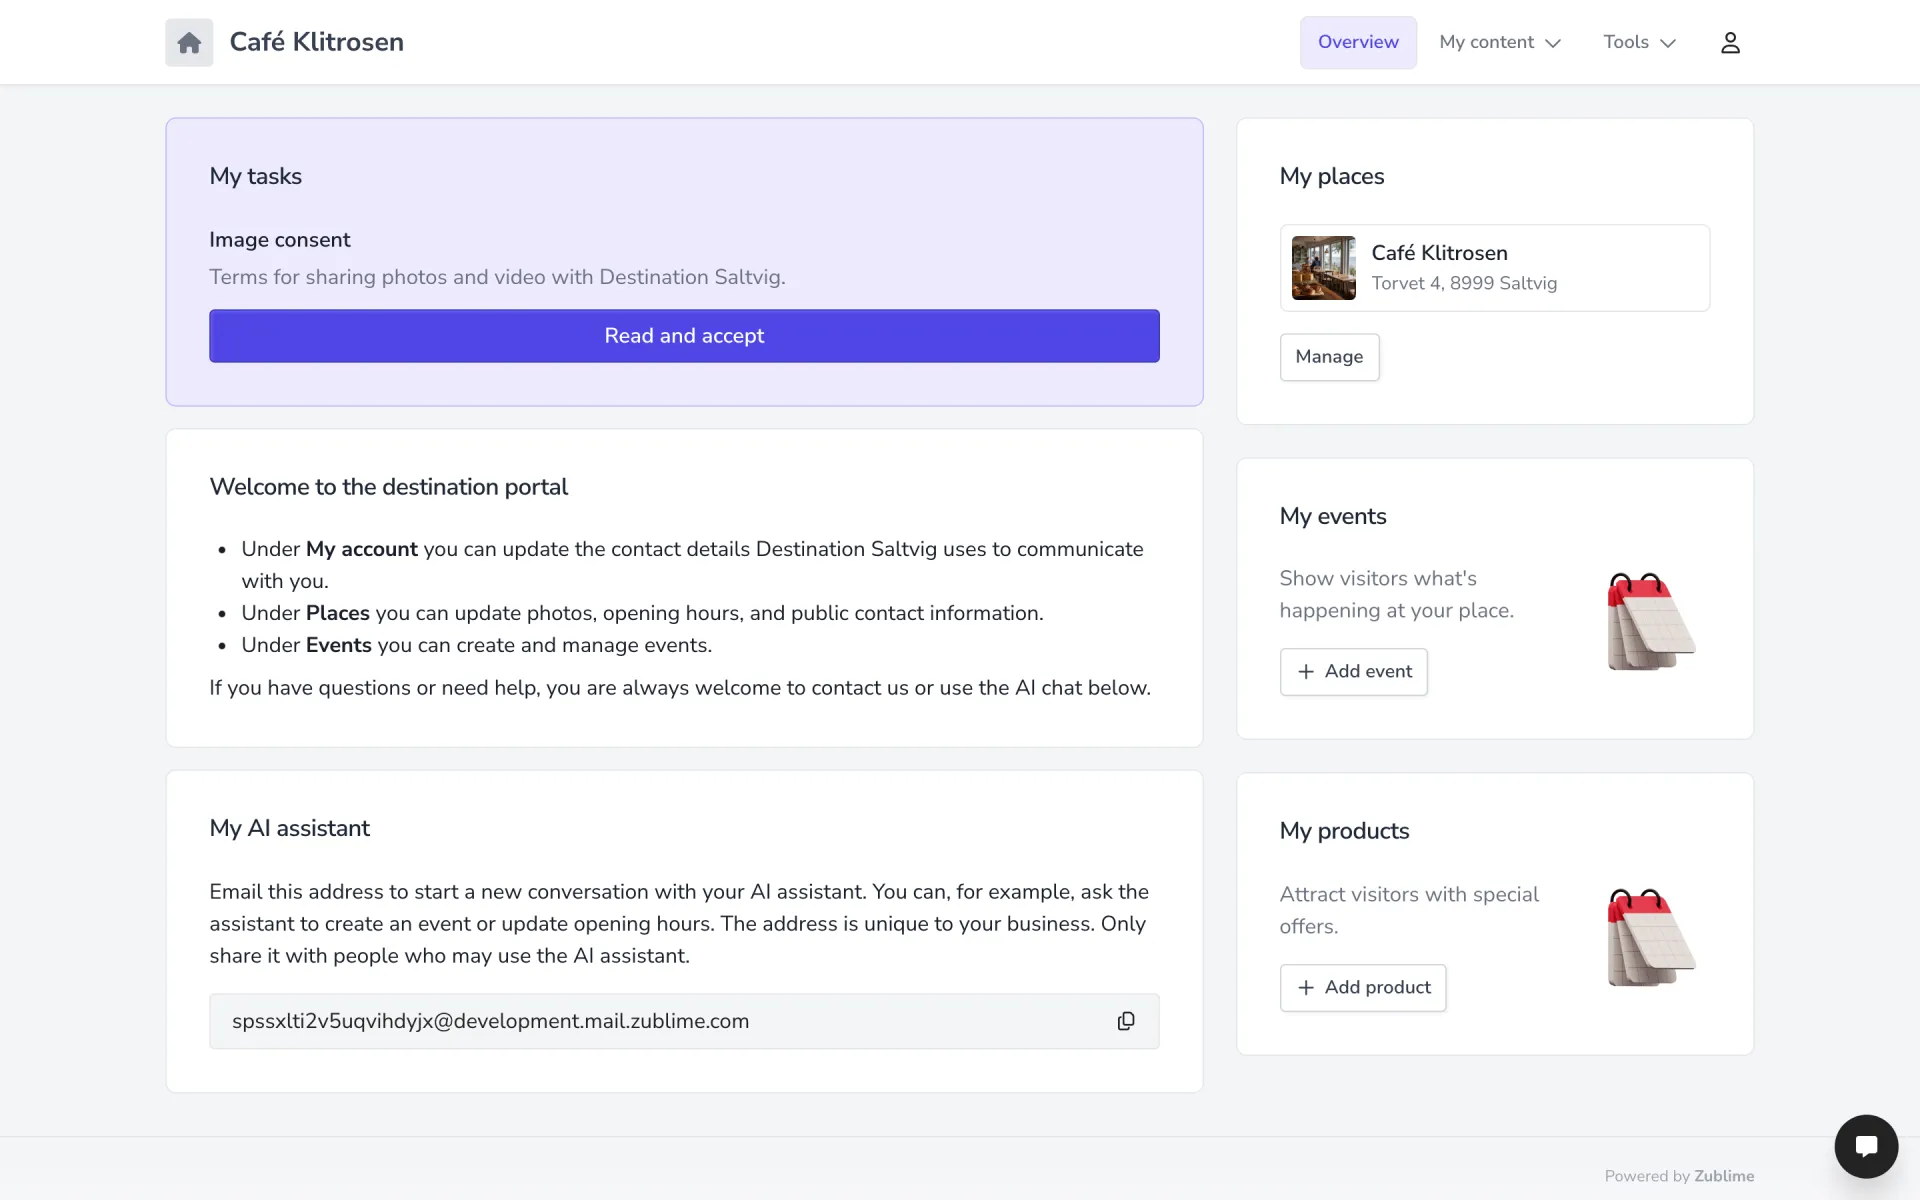Click the Add event button

(x=1353, y=672)
